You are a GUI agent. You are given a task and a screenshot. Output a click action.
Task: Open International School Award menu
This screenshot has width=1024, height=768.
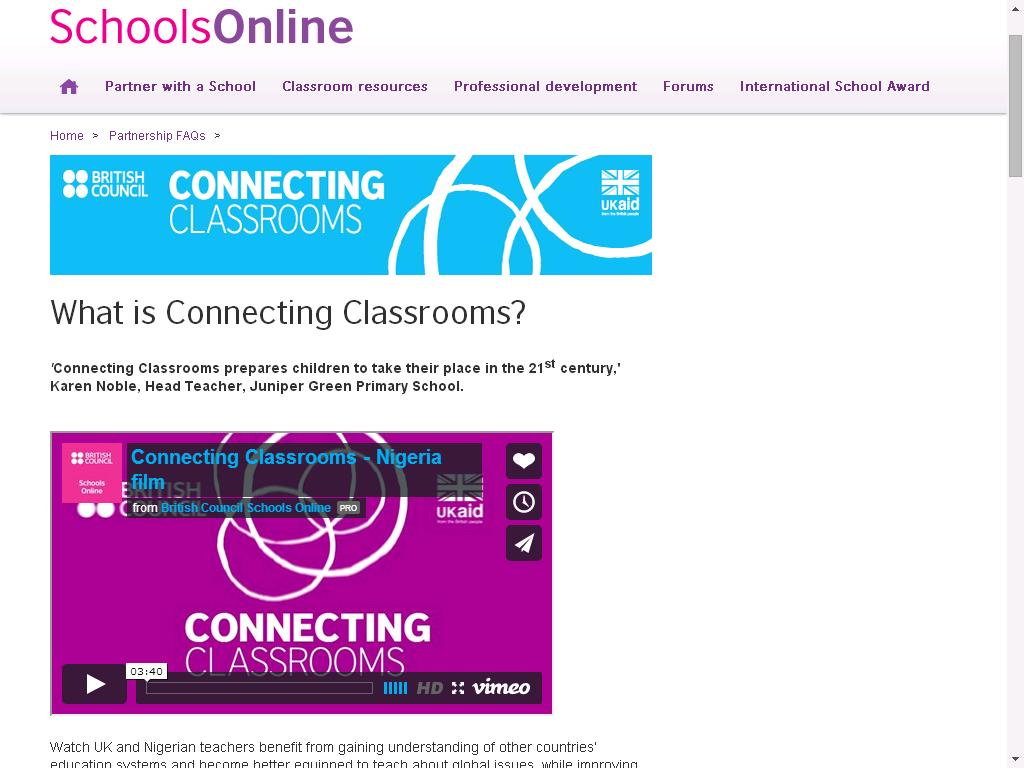click(x=835, y=86)
